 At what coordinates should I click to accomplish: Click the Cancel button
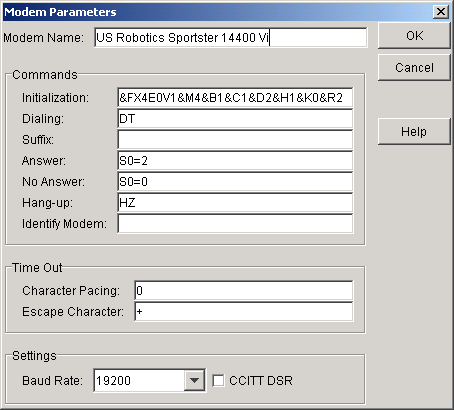(x=414, y=68)
